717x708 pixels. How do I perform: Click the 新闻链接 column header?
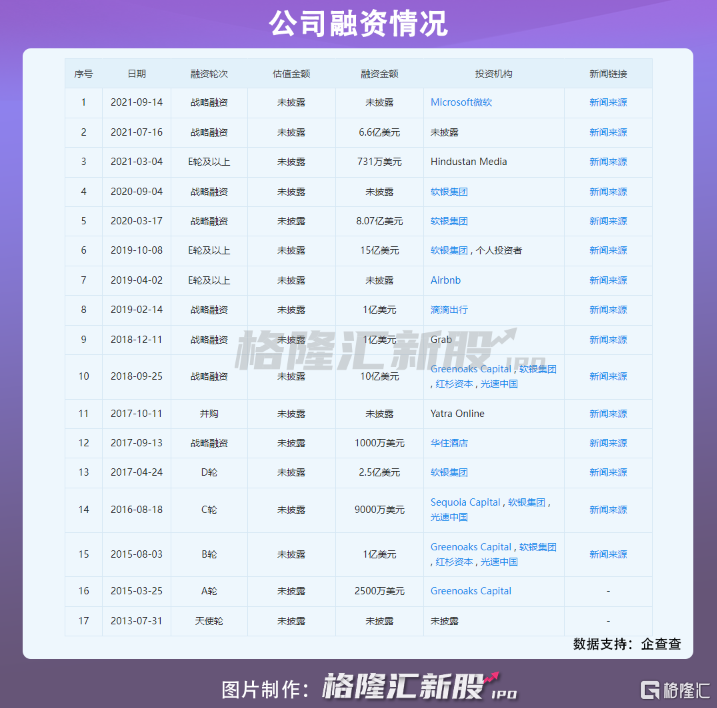(x=608, y=74)
